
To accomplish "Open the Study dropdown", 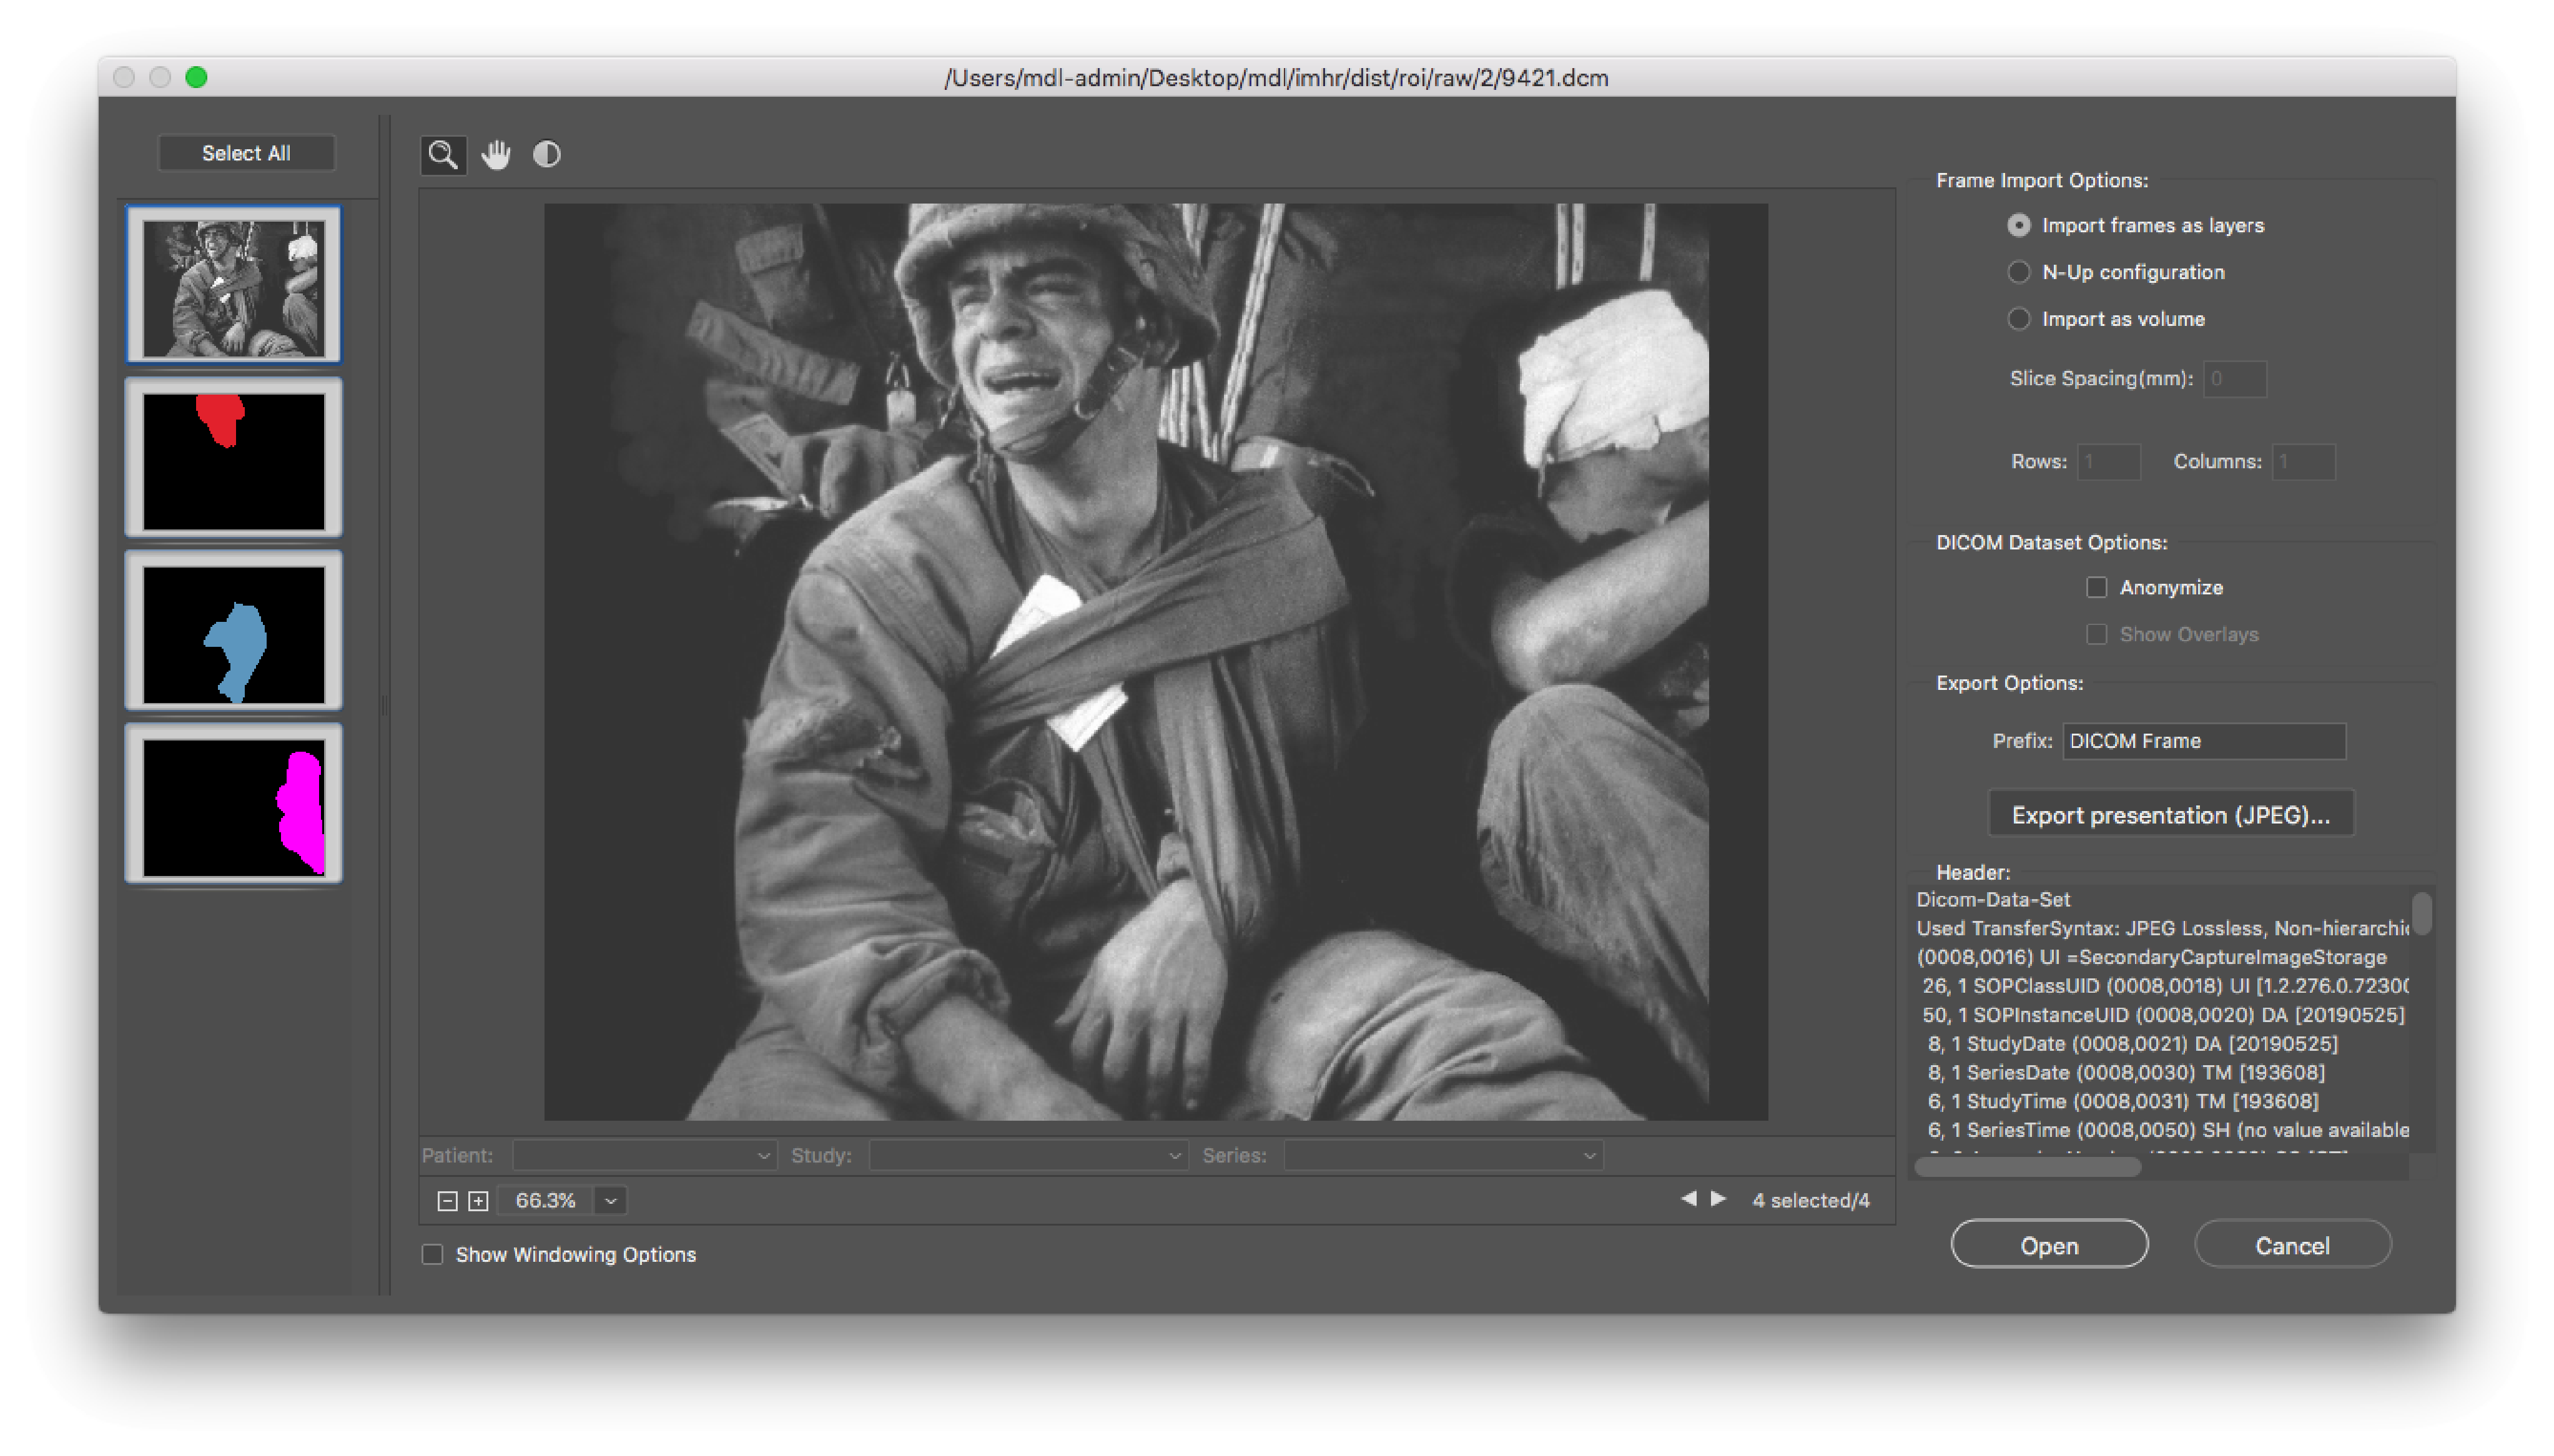I will (x=1029, y=1156).
